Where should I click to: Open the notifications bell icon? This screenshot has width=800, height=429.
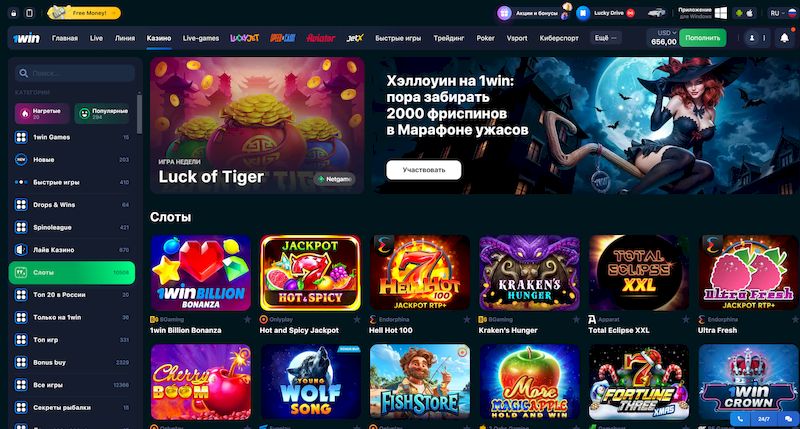point(784,38)
